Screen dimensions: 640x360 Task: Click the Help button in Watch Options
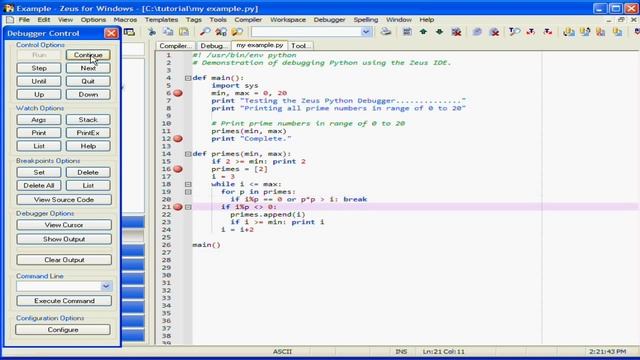(x=88, y=146)
